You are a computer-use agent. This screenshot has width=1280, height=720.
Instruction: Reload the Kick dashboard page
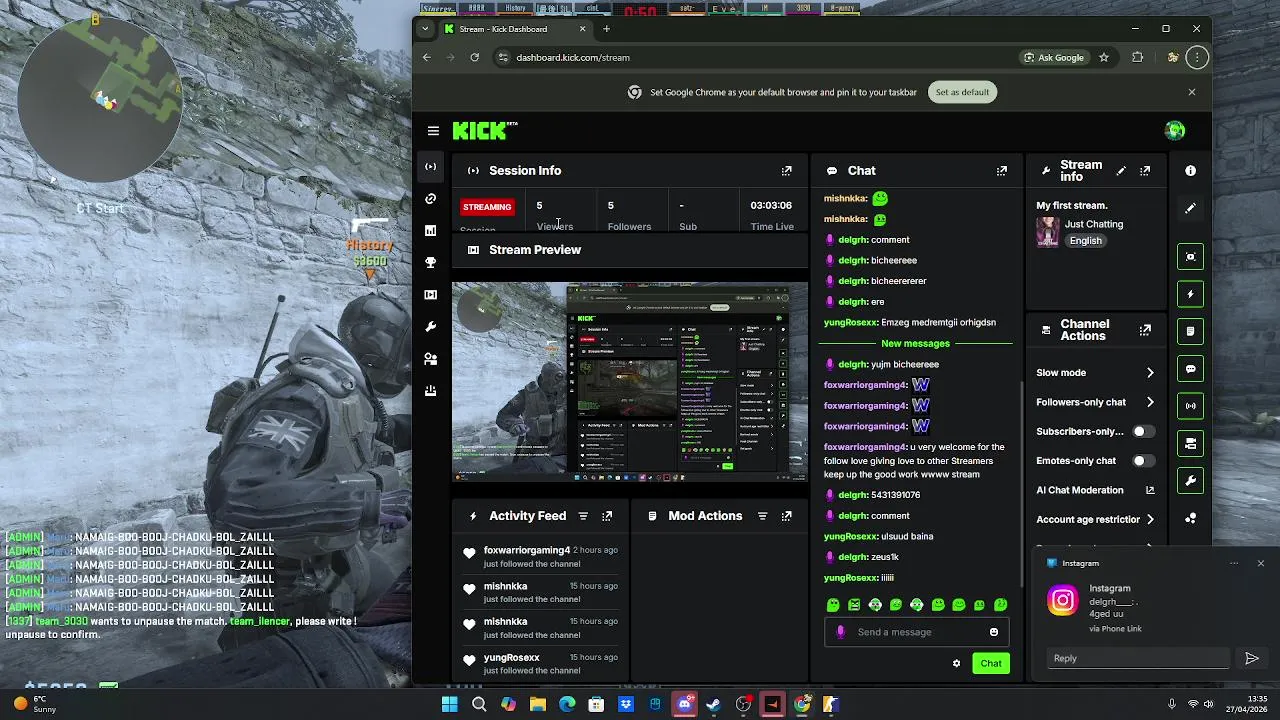475,57
